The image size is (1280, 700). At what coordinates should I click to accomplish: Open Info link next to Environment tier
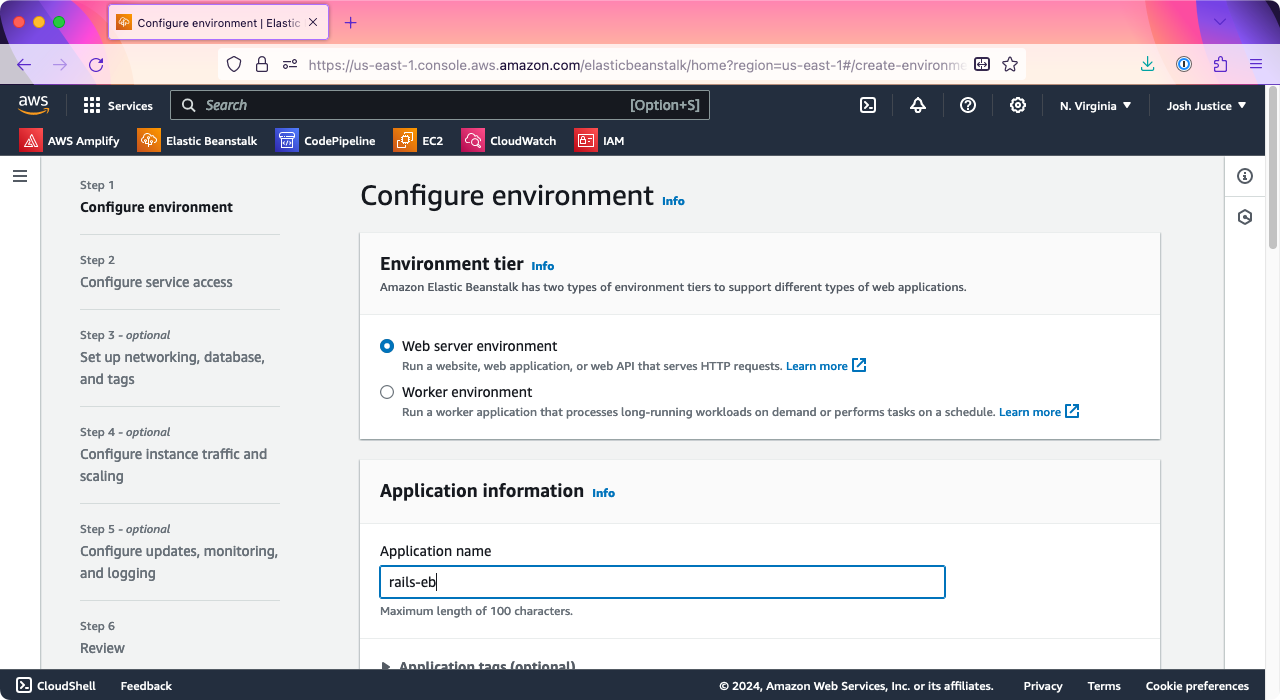click(542, 266)
